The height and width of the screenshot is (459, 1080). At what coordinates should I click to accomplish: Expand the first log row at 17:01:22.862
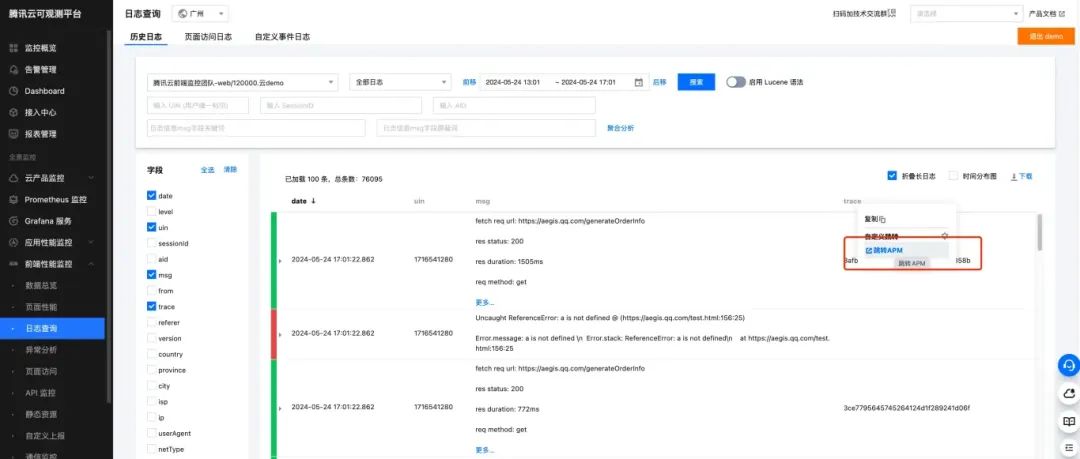coord(280,261)
